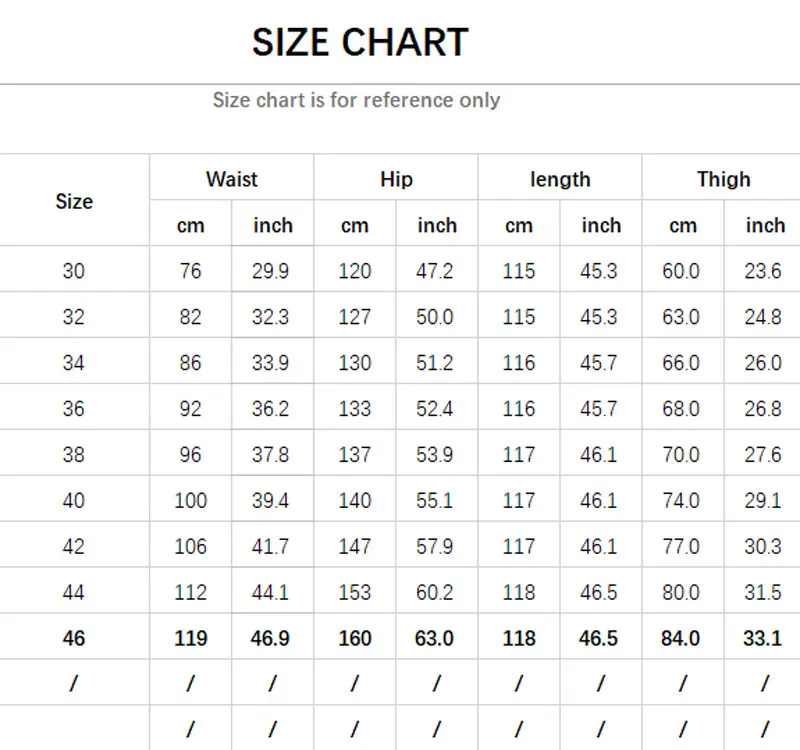The height and width of the screenshot is (750, 800).
Task: Select waist cm value 100
Action: point(190,501)
